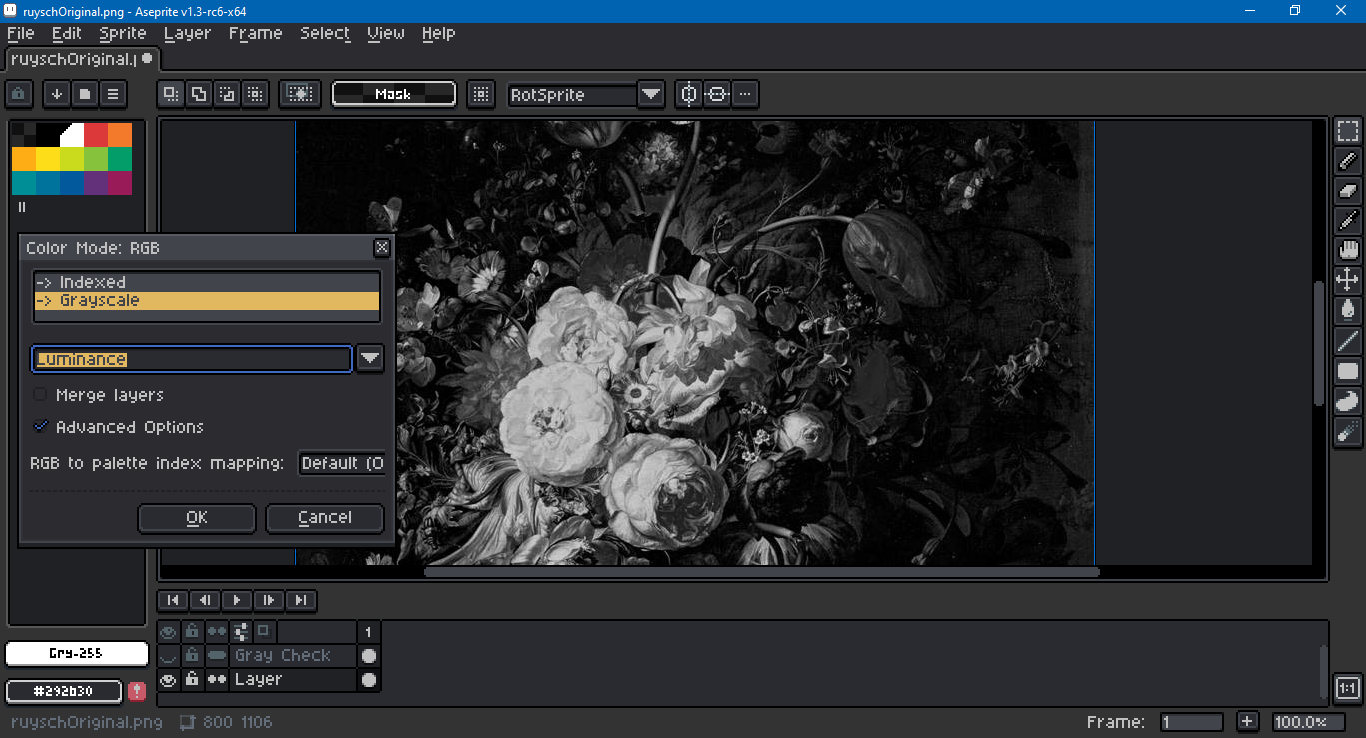Choose Replace selection mode
Viewport: 1366px width, 738px height.
click(x=171, y=94)
